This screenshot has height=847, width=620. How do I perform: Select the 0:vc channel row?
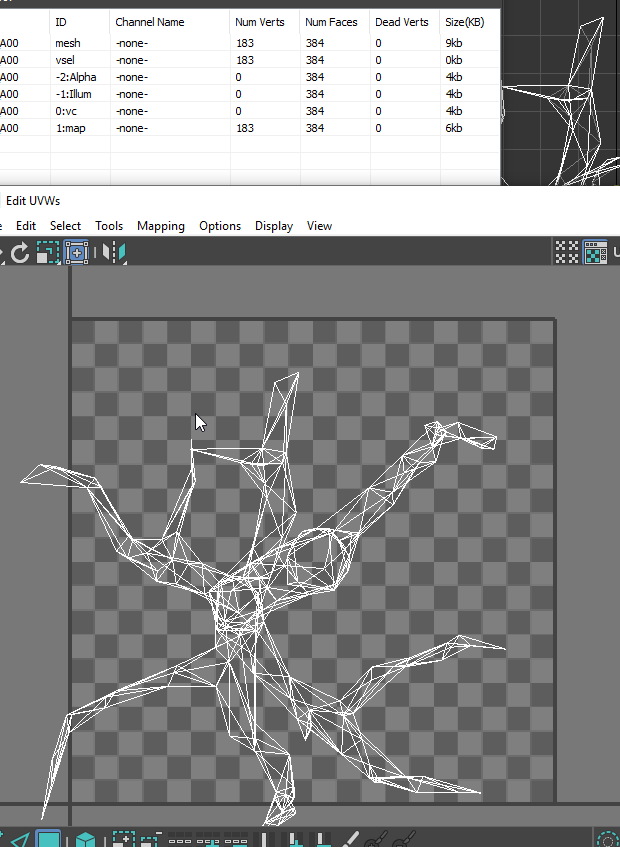pos(250,111)
